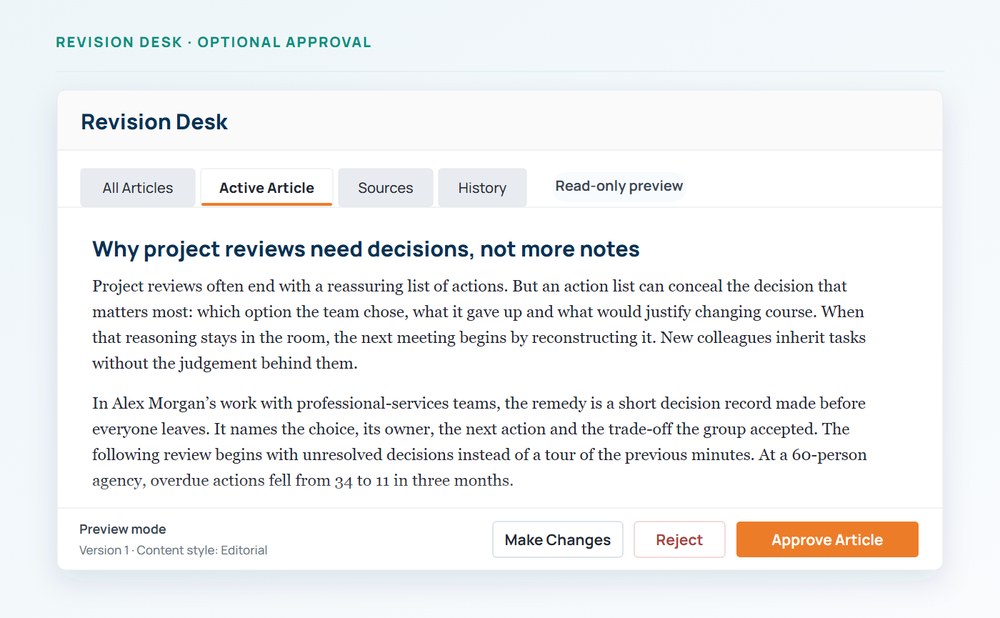Reject the article
1000x618 pixels.
(x=679, y=540)
